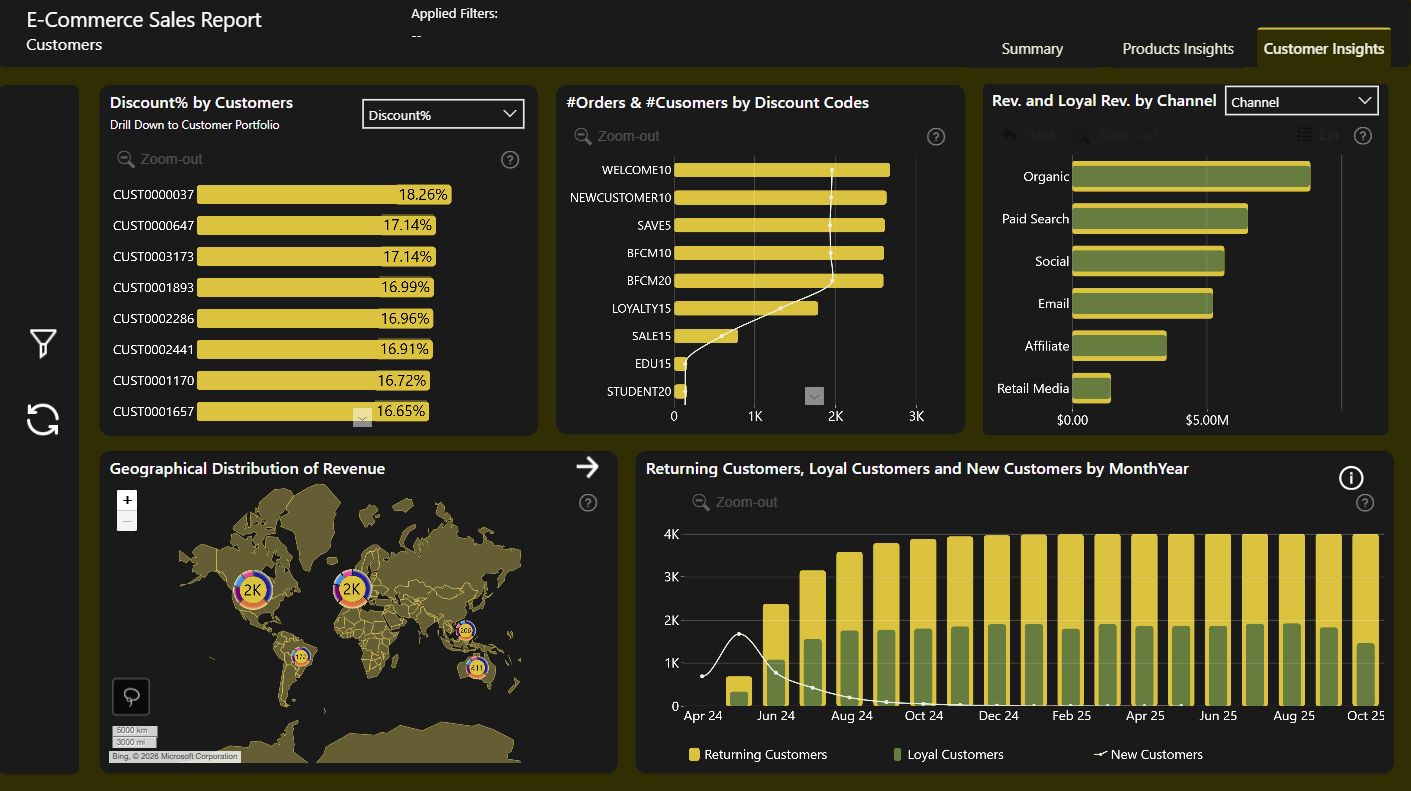Click the refresh arrows icon in sidebar
Screen dimensions: 1411x791
pyautogui.click(x=43, y=420)
